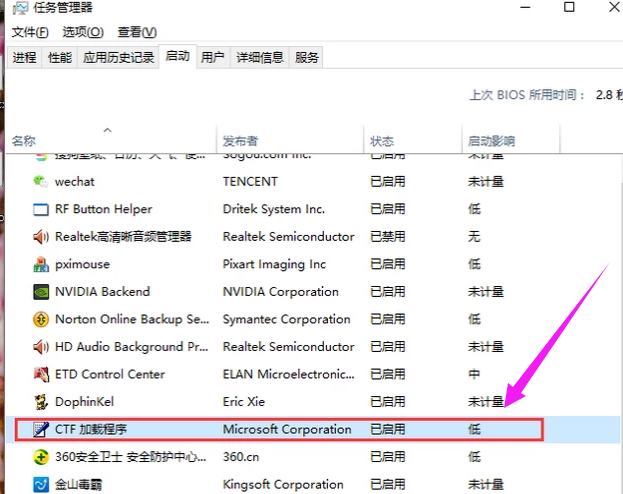
Task: Click the 360安全卫士 icon
Action: 40,457
